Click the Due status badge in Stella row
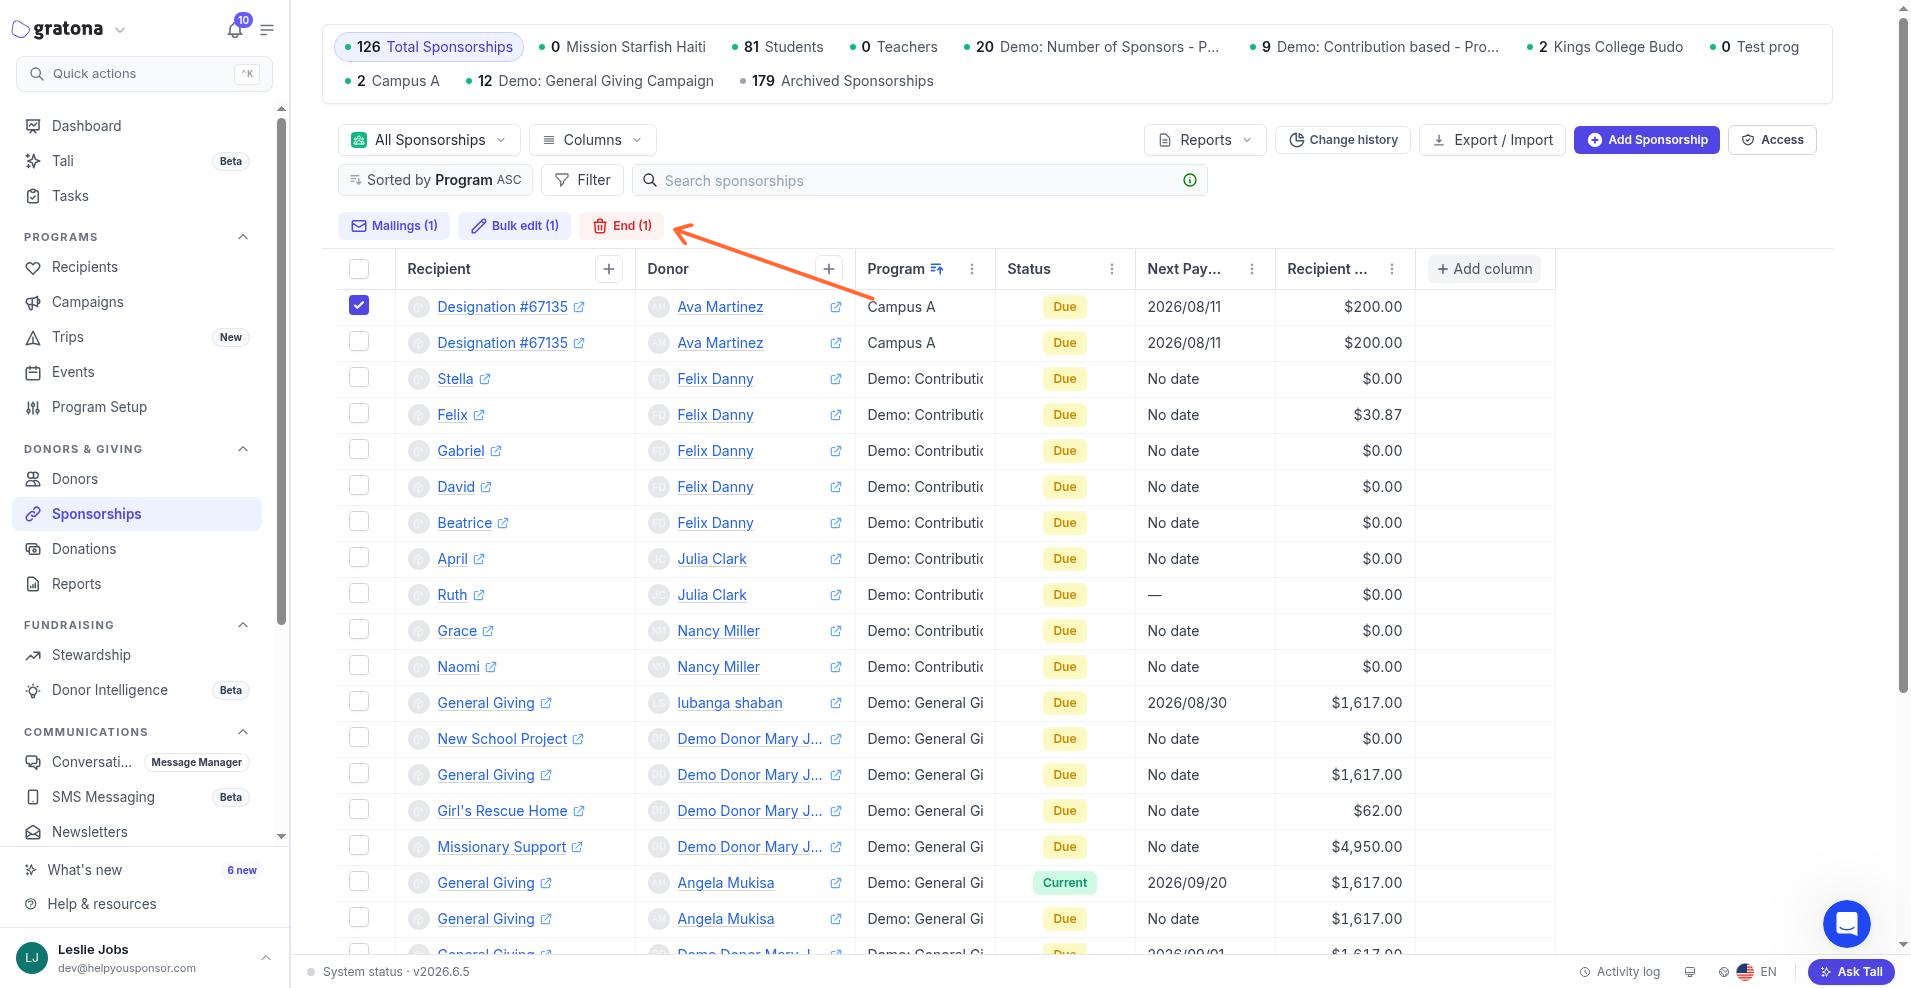 [1065, 379]
